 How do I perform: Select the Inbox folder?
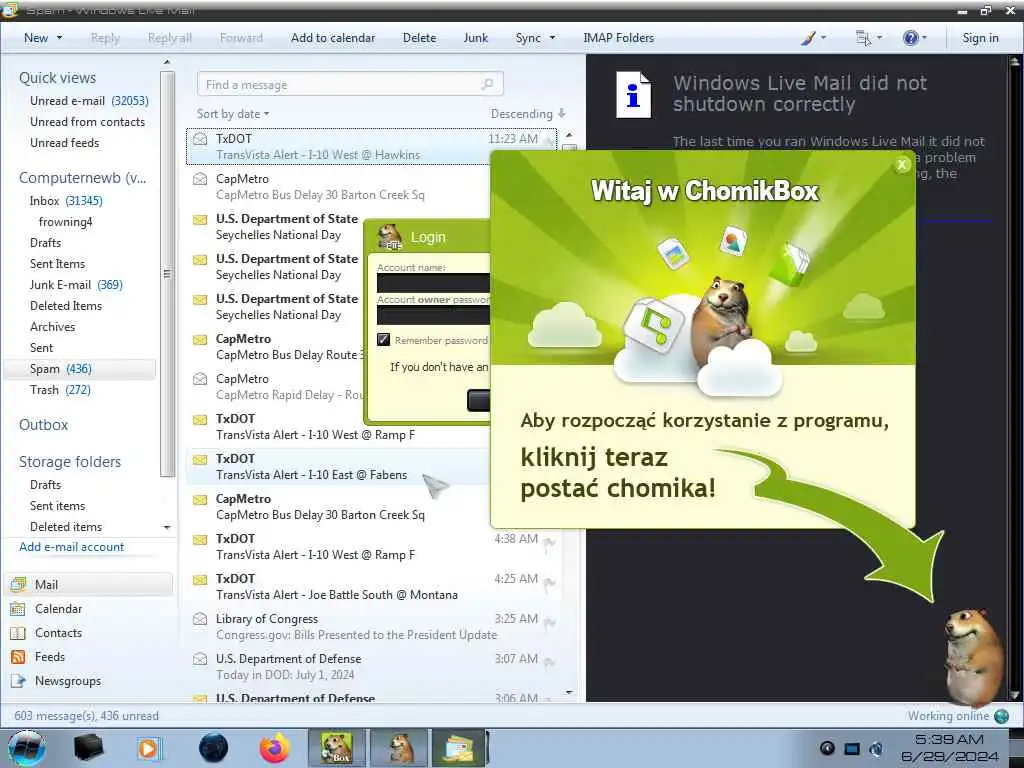coord(66,200)
